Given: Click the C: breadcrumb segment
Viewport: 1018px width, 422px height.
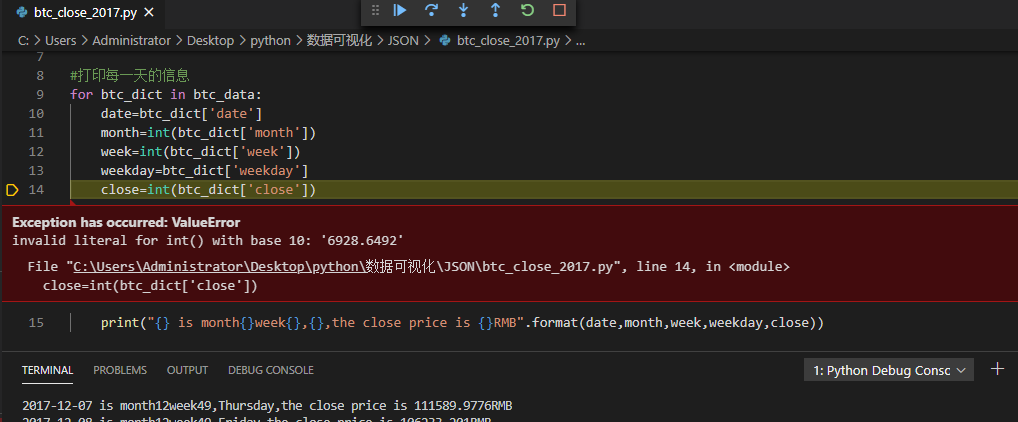Looking at the screenshot, I should 23,40.
